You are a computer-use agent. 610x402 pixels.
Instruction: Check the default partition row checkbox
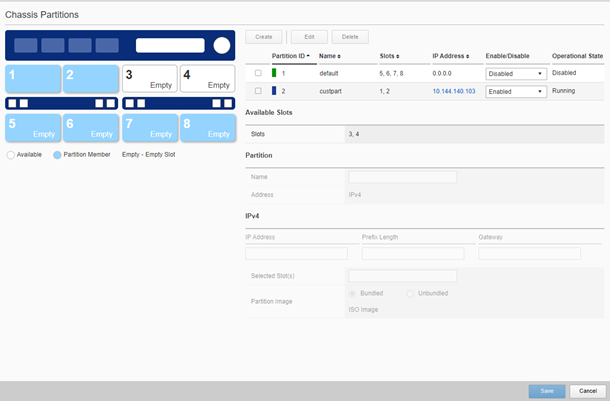tap(258, 73)
